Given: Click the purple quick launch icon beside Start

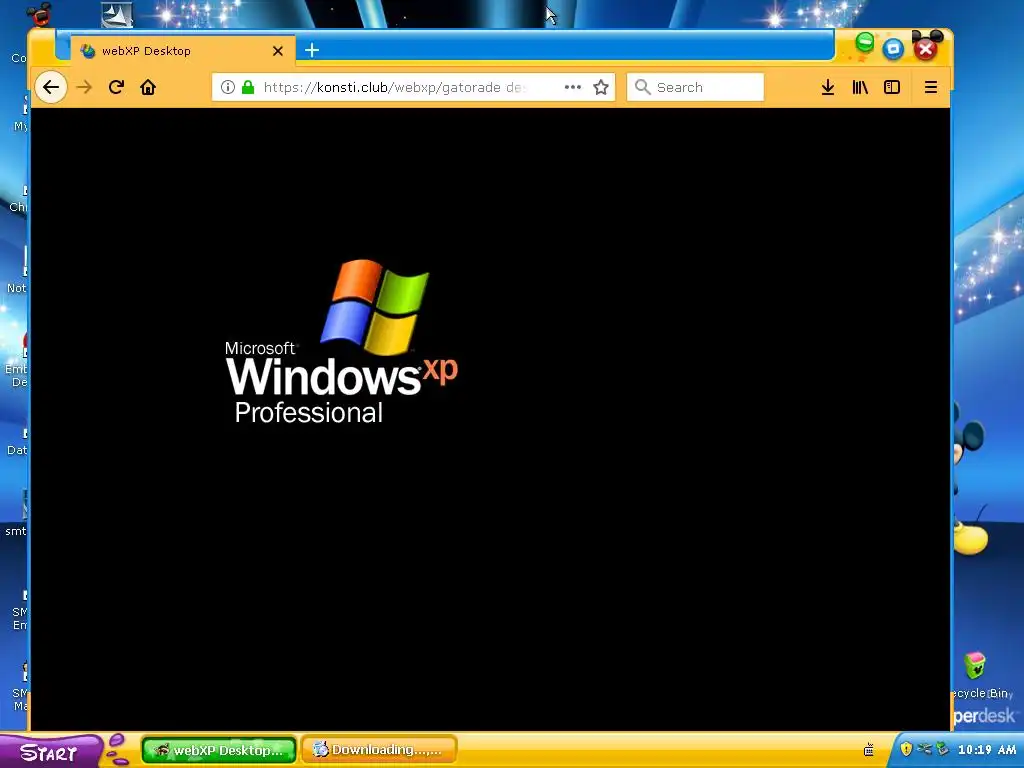Looking at the screenshot, I should [118, 750].
